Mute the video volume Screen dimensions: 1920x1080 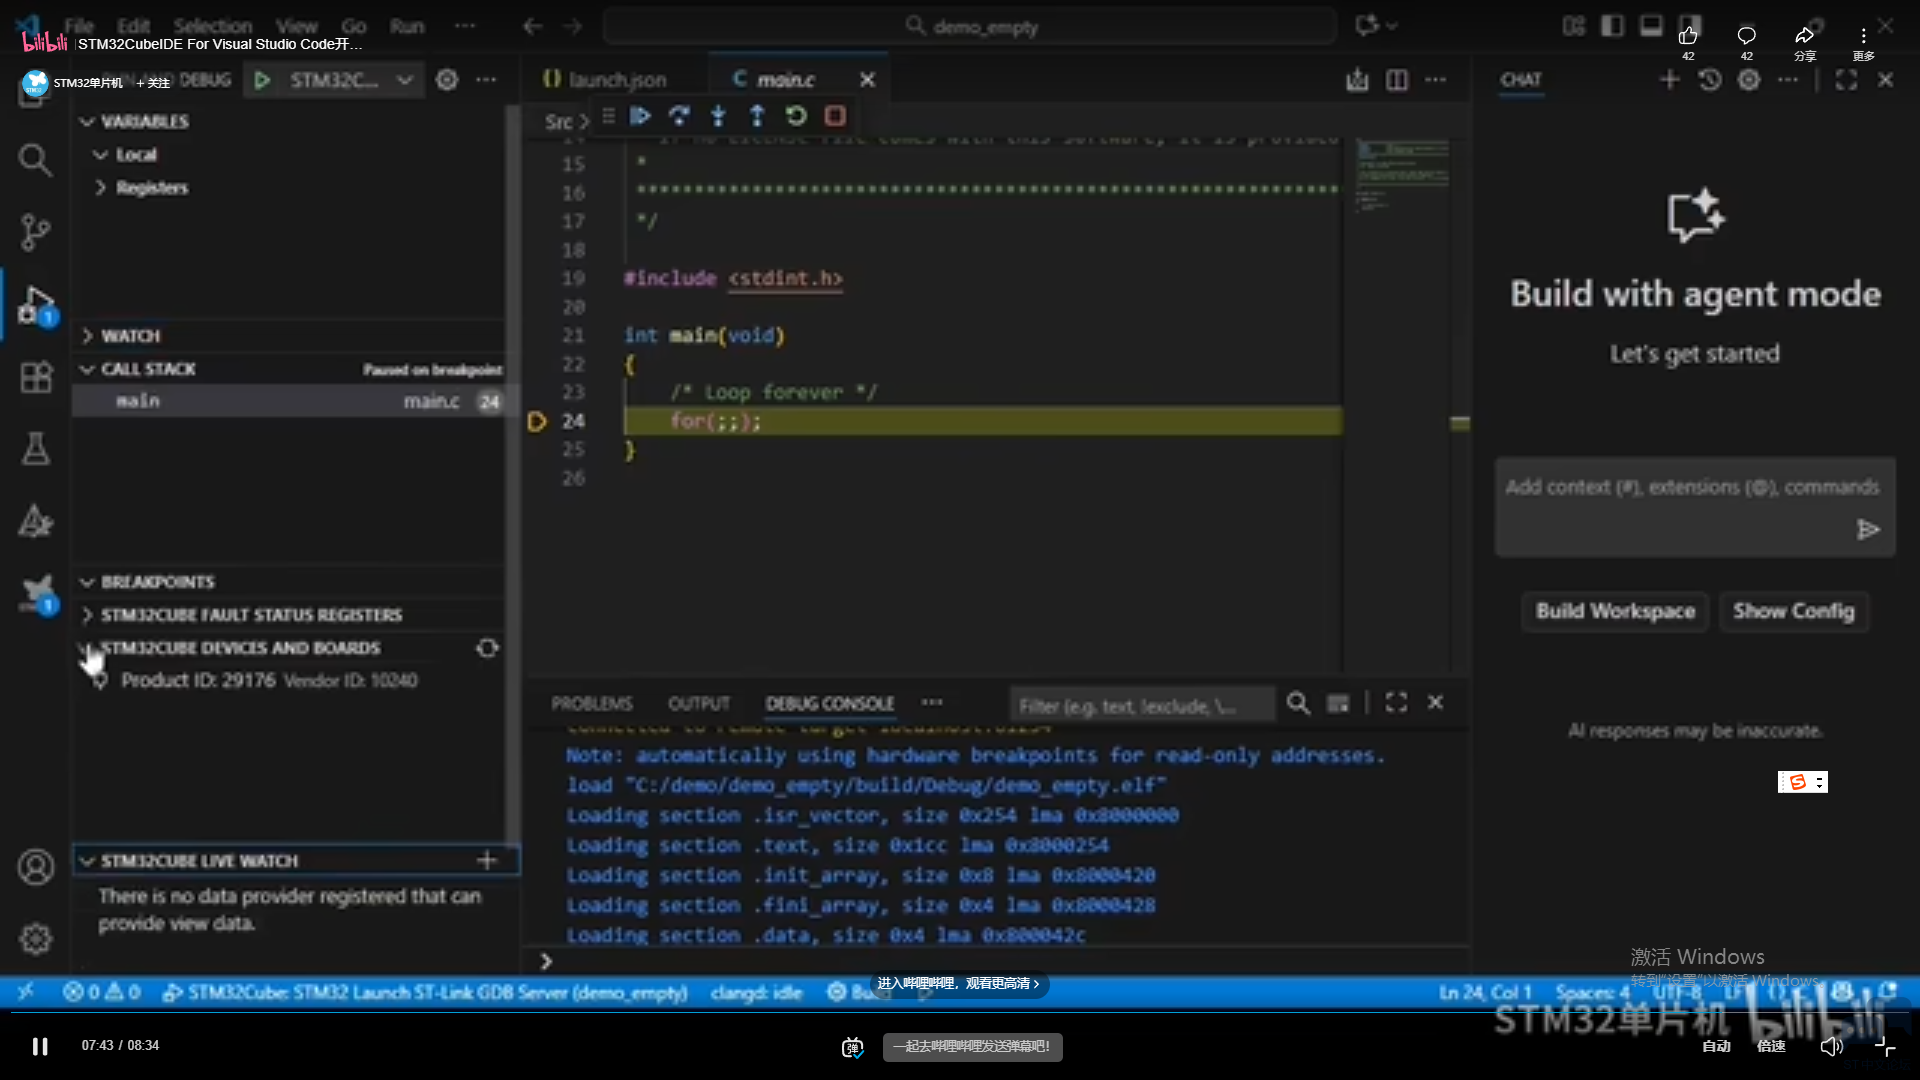click(1831, 1046)
